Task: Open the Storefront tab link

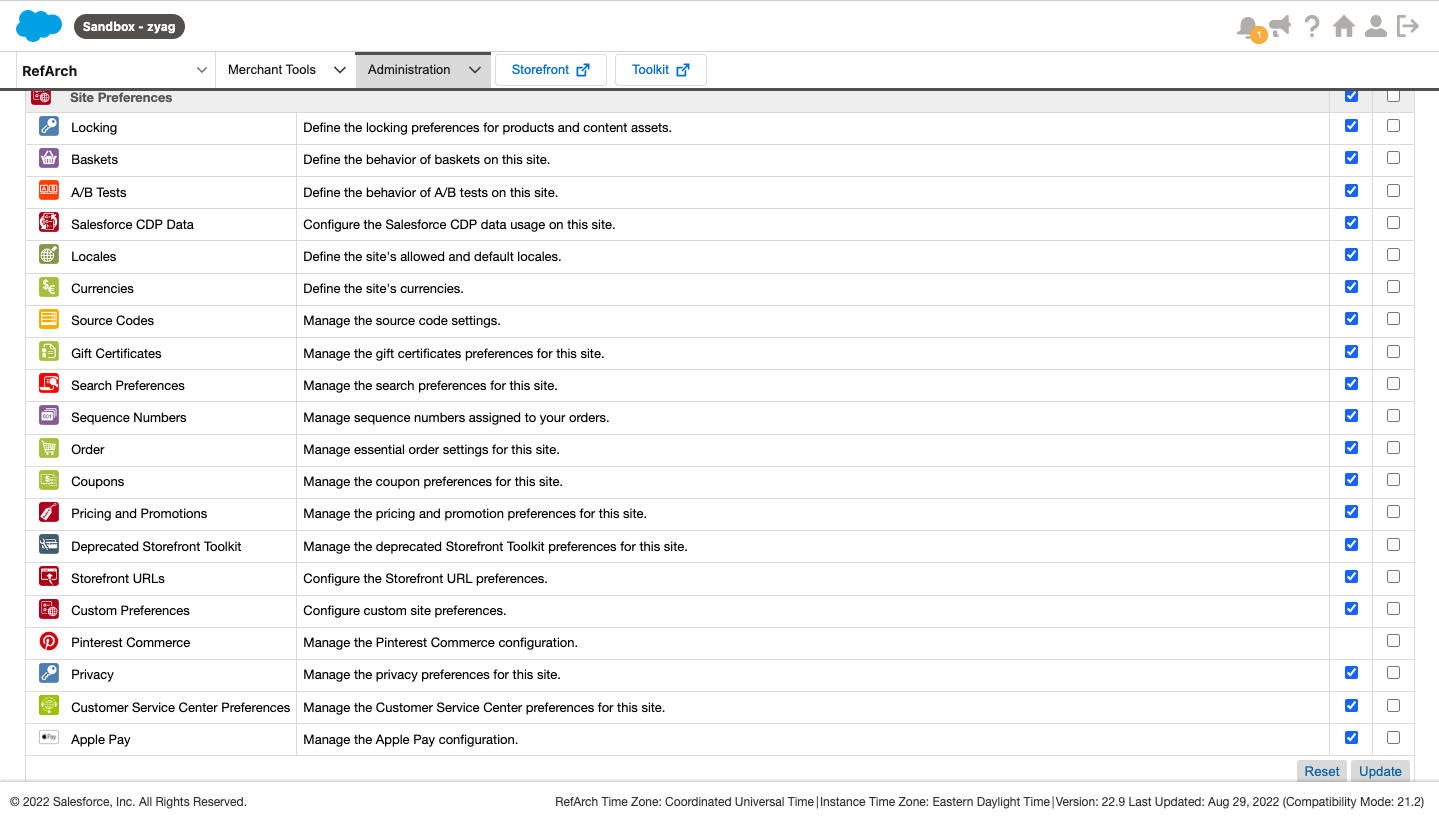Action: click(550, 70)
